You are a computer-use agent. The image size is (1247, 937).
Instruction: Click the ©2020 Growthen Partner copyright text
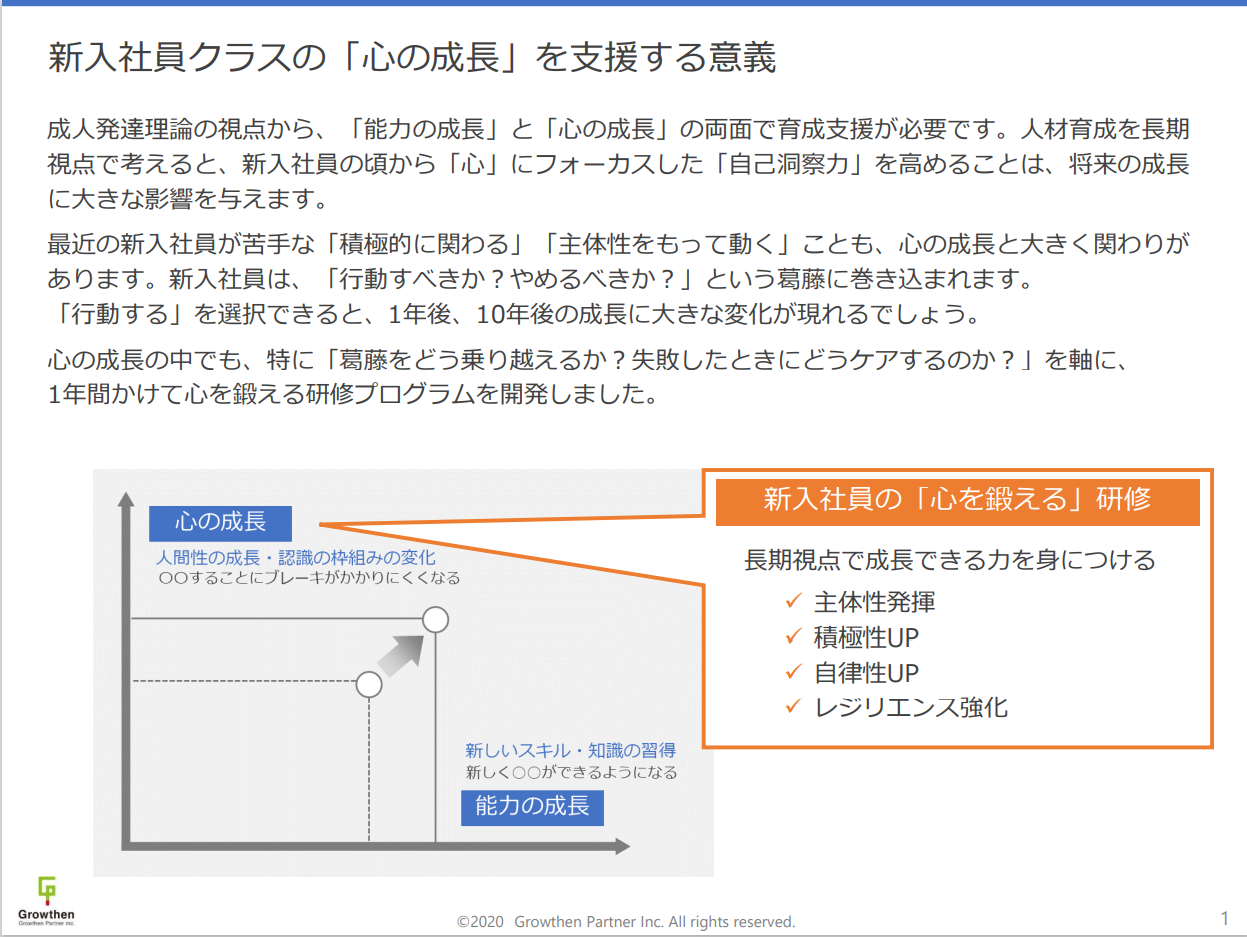626,922
